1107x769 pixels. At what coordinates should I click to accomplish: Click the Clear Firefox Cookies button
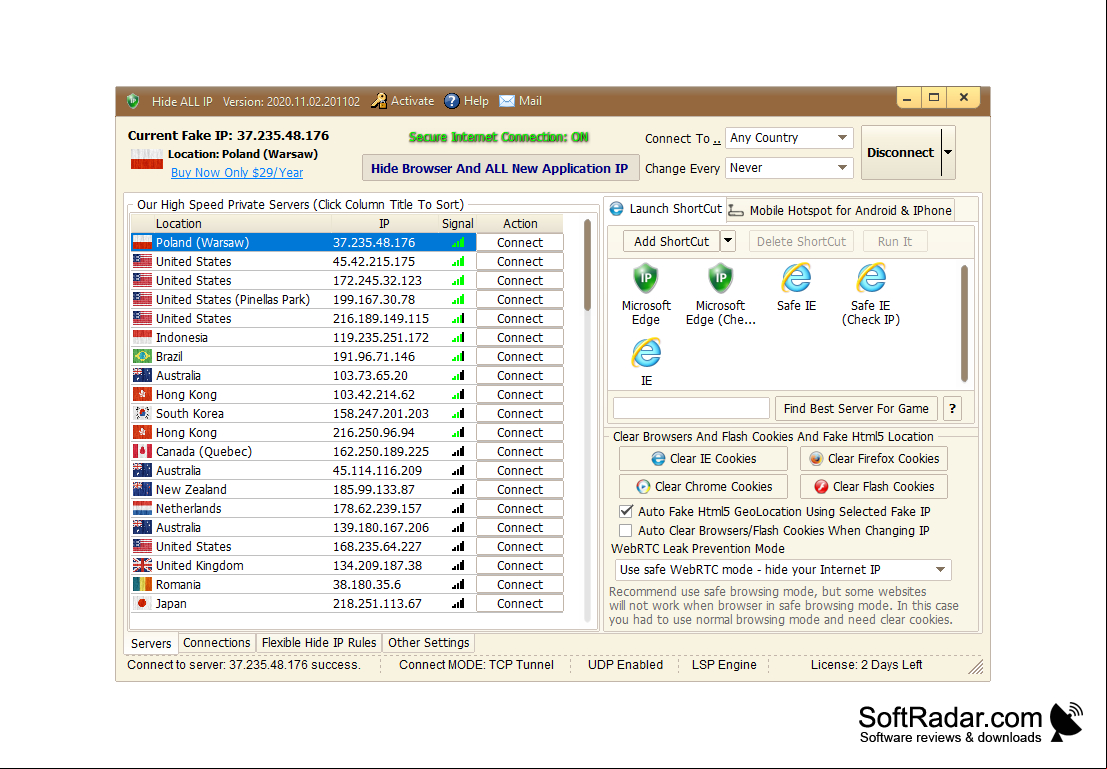coord(874,459)
